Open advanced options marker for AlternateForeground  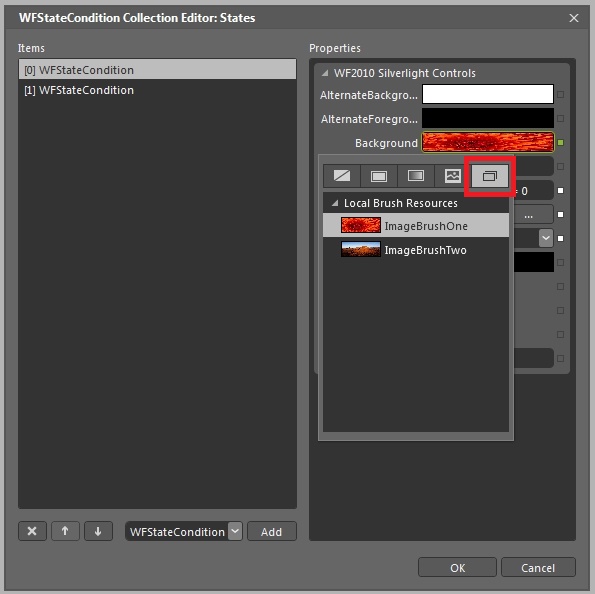point(560,118)
